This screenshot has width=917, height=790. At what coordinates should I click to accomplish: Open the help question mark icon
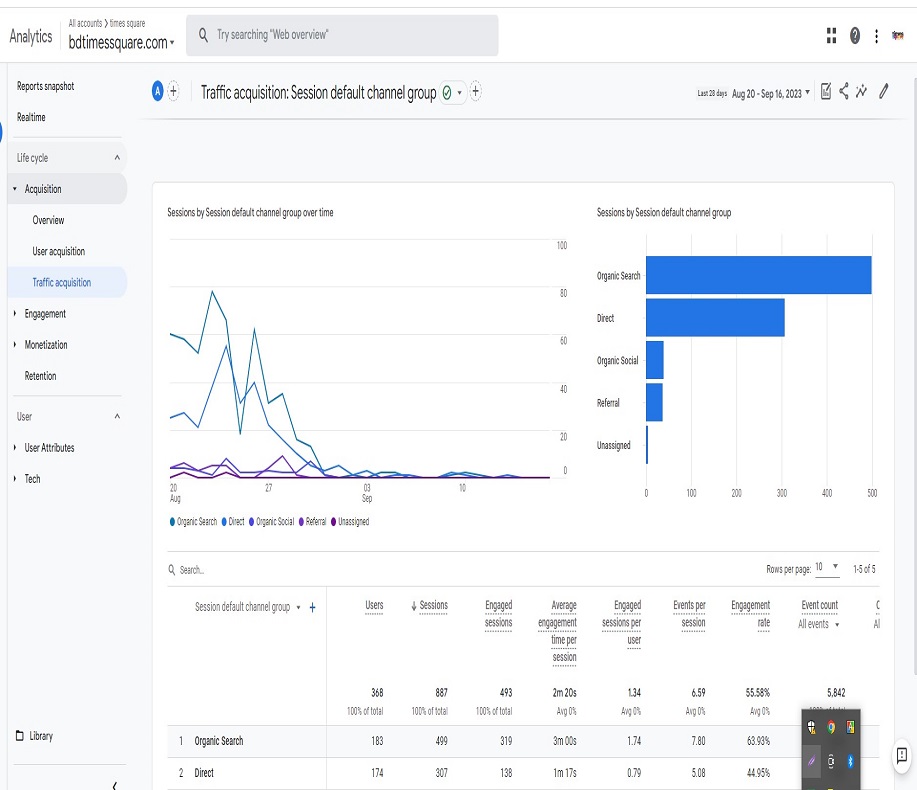pos(854,36)
